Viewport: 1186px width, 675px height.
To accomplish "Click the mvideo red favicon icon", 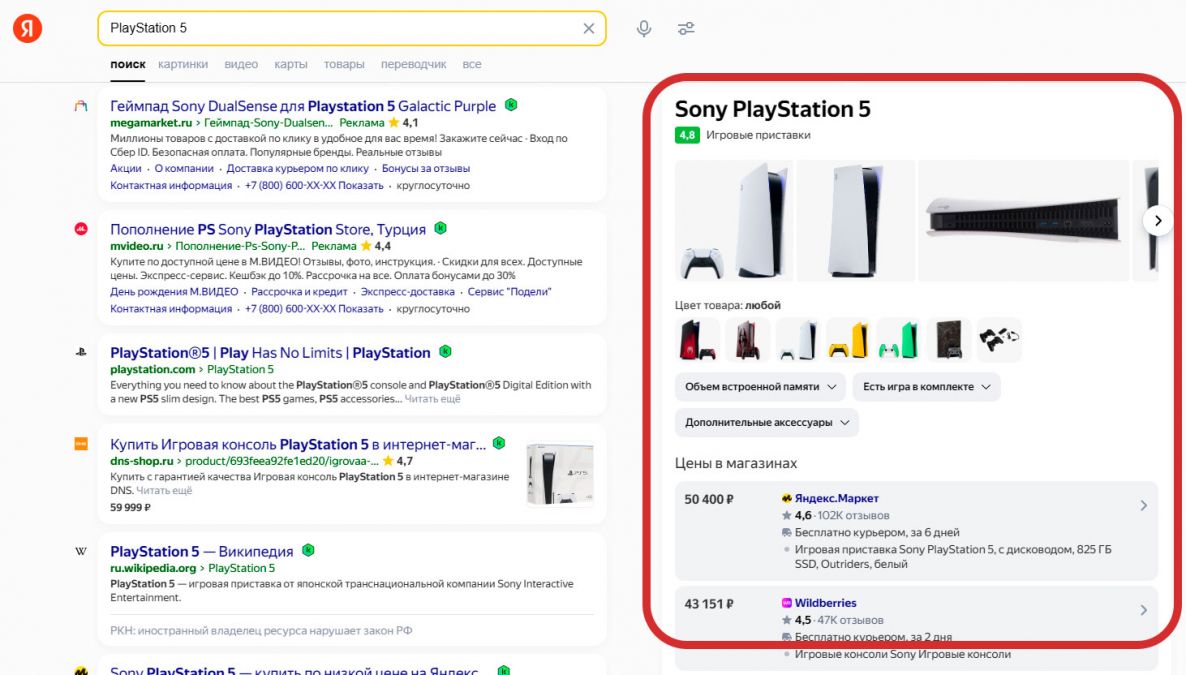I will [81, 229].
